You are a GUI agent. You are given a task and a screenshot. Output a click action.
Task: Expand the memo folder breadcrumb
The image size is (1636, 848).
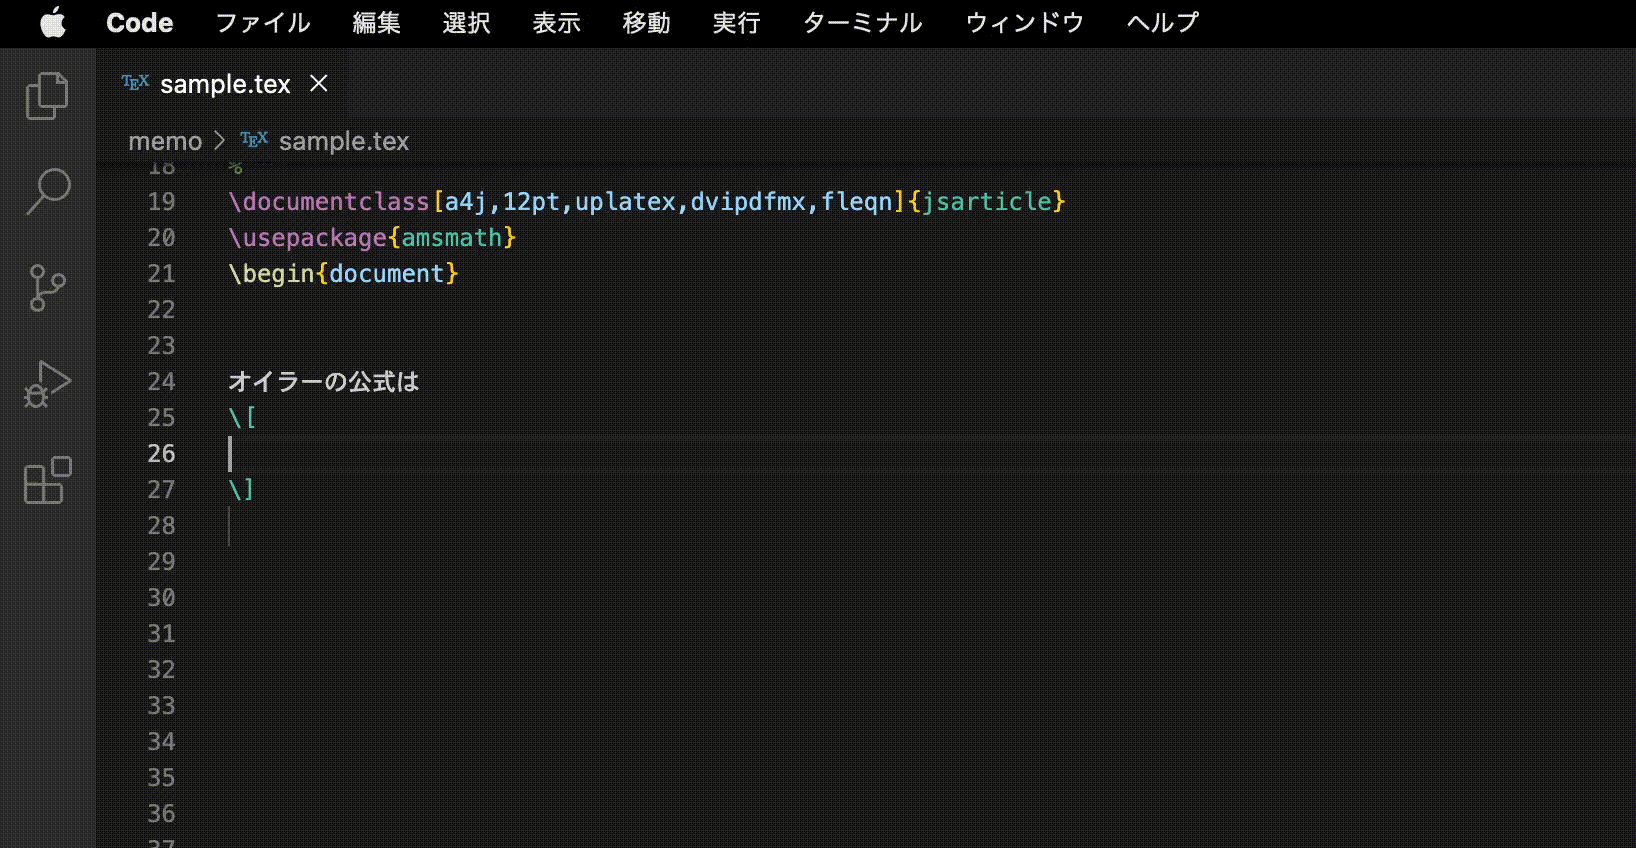click(165, 141)
